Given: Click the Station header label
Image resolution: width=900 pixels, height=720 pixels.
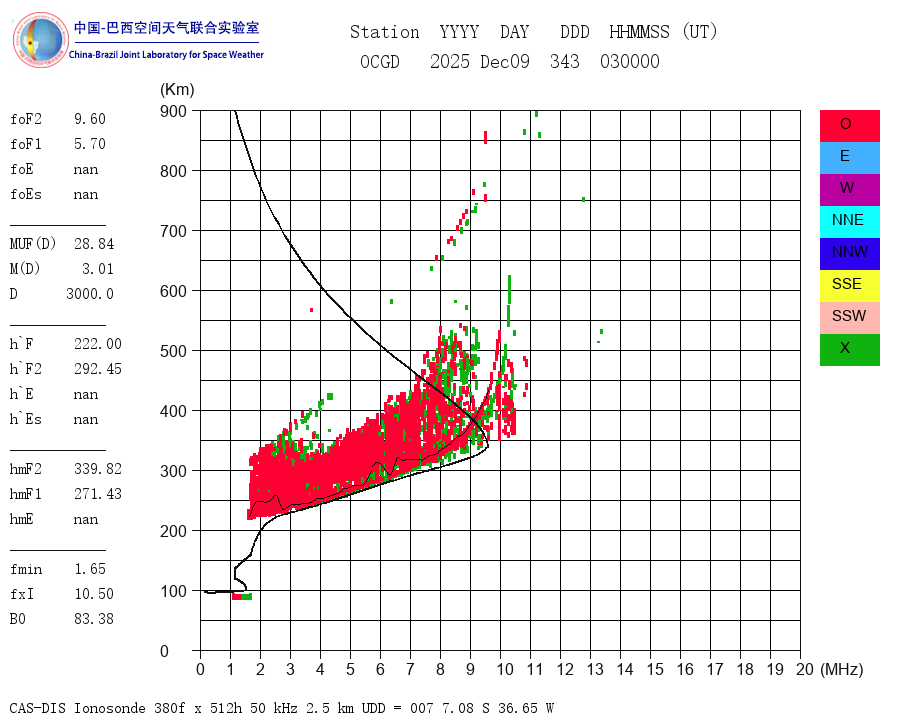Looking at the screenshot, I should pos(385,32).
